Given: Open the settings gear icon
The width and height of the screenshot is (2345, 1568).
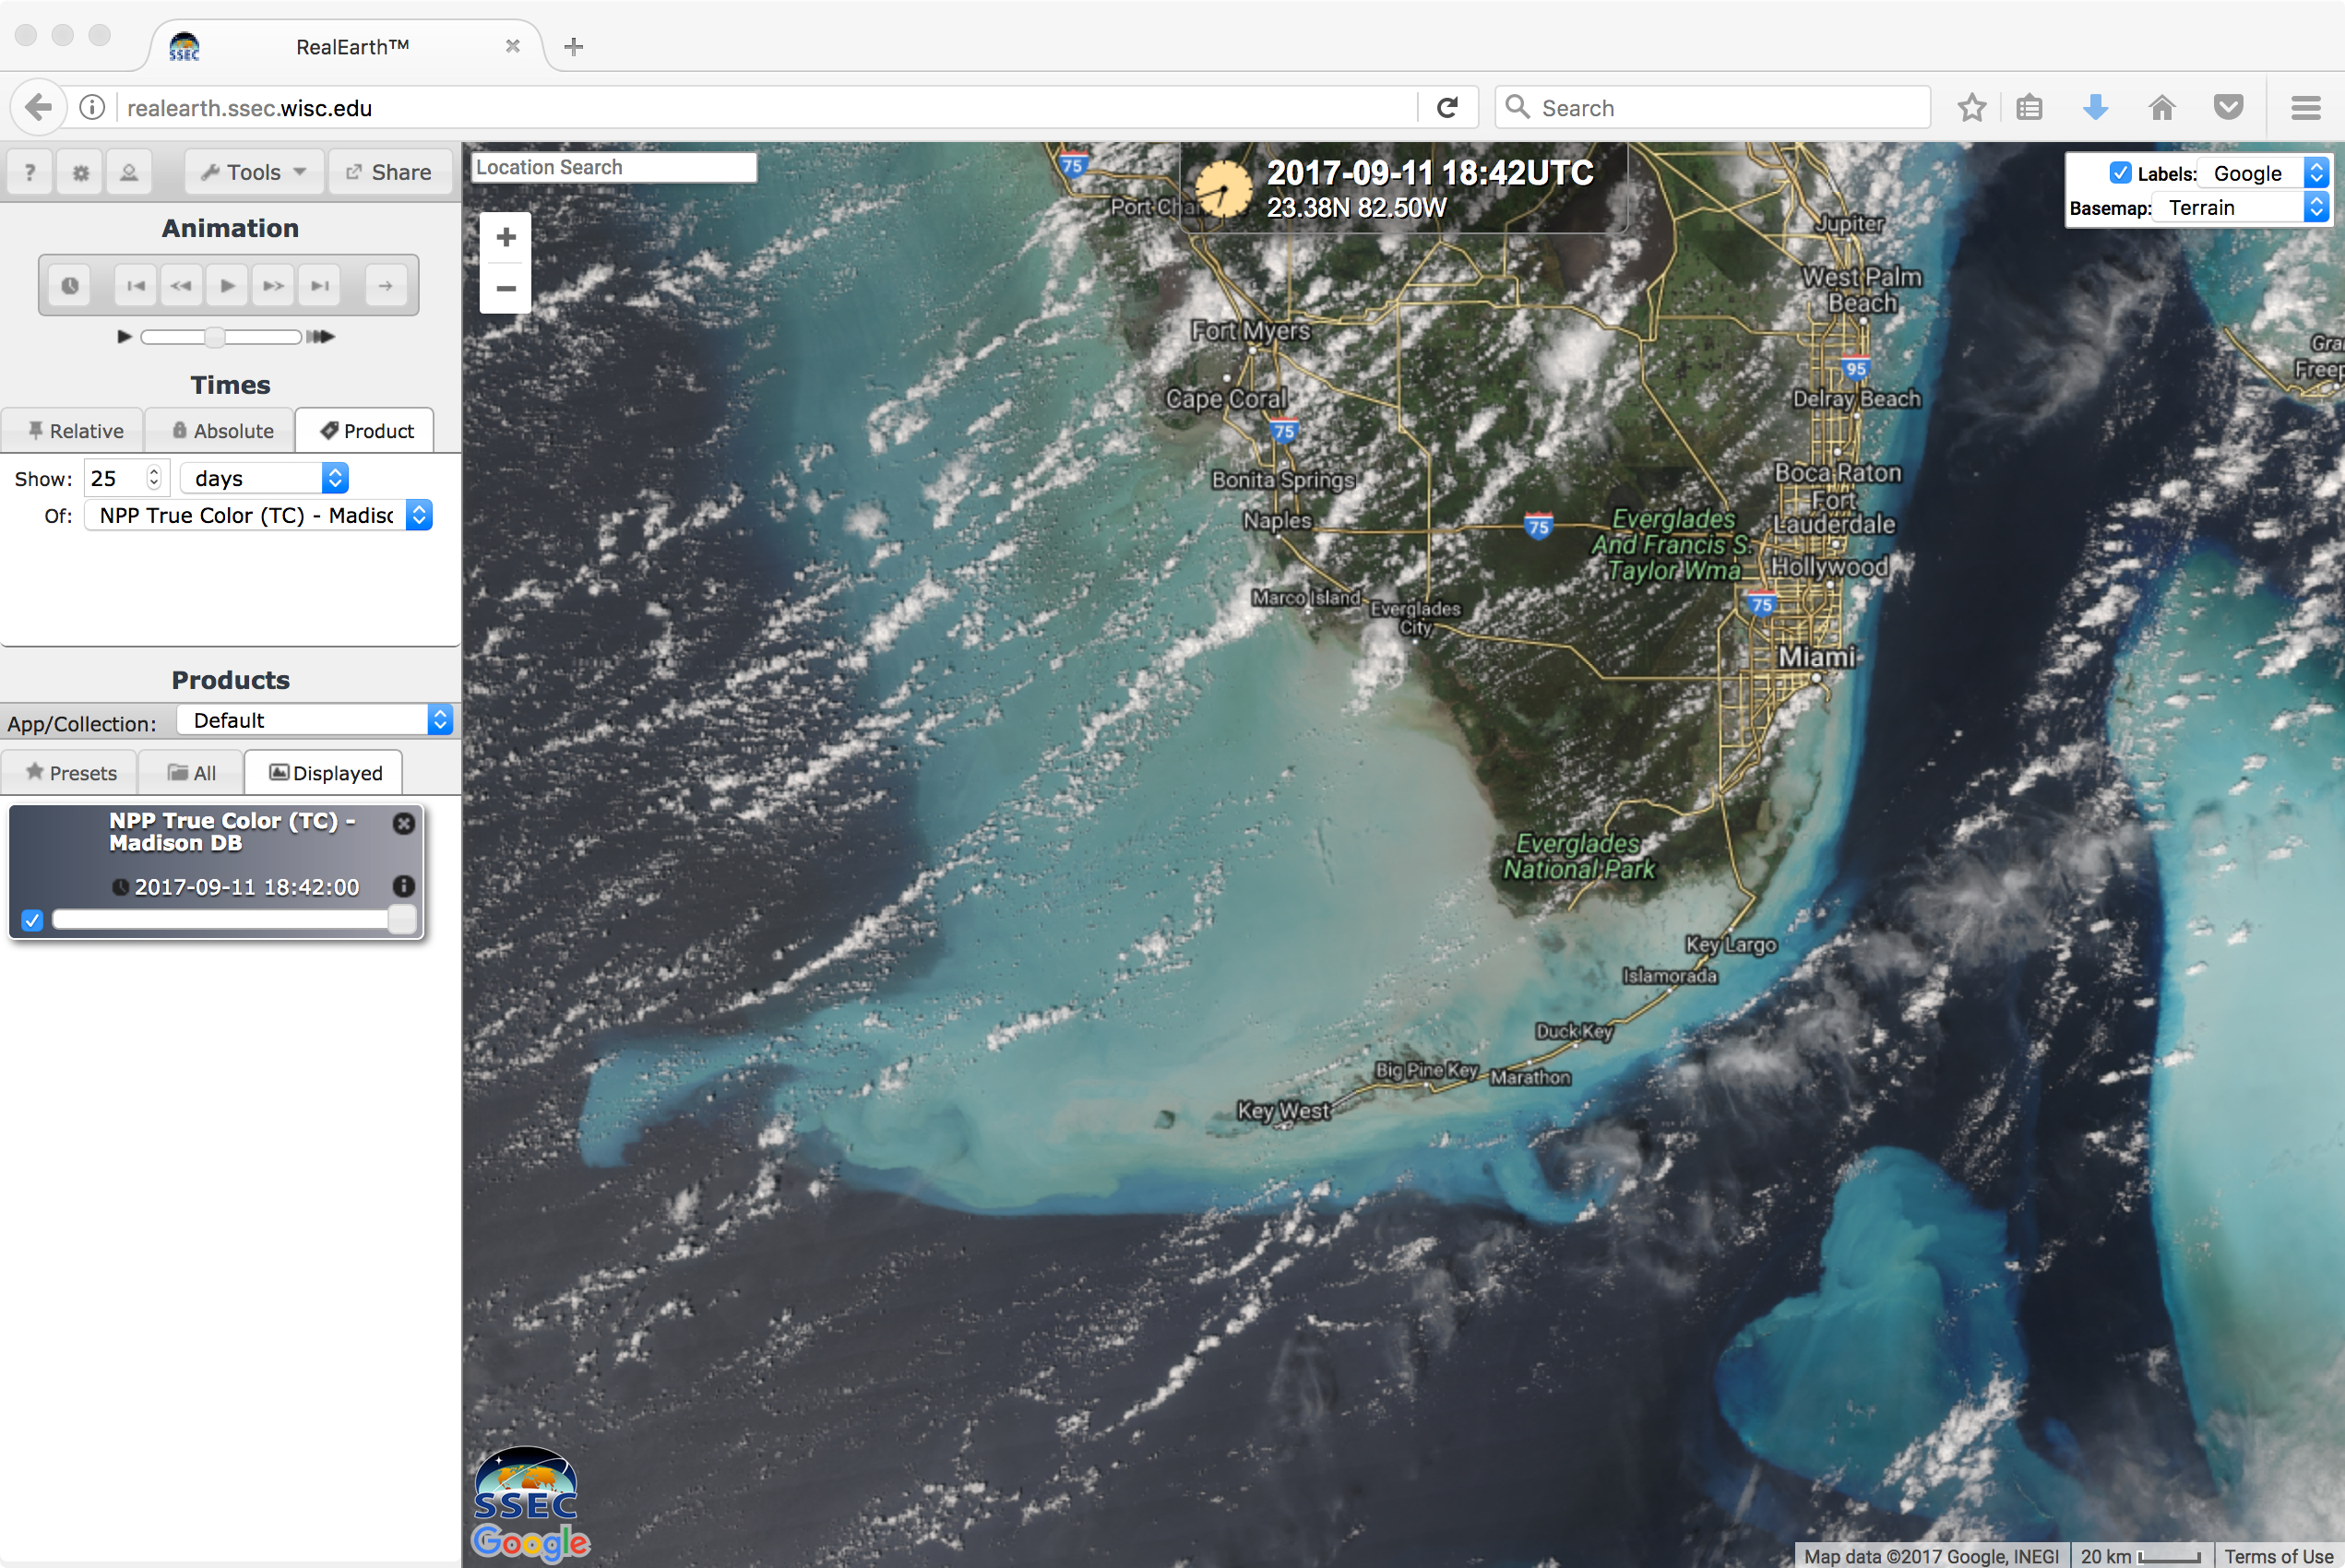Looking at the screenshot, I should click(80, 172).
